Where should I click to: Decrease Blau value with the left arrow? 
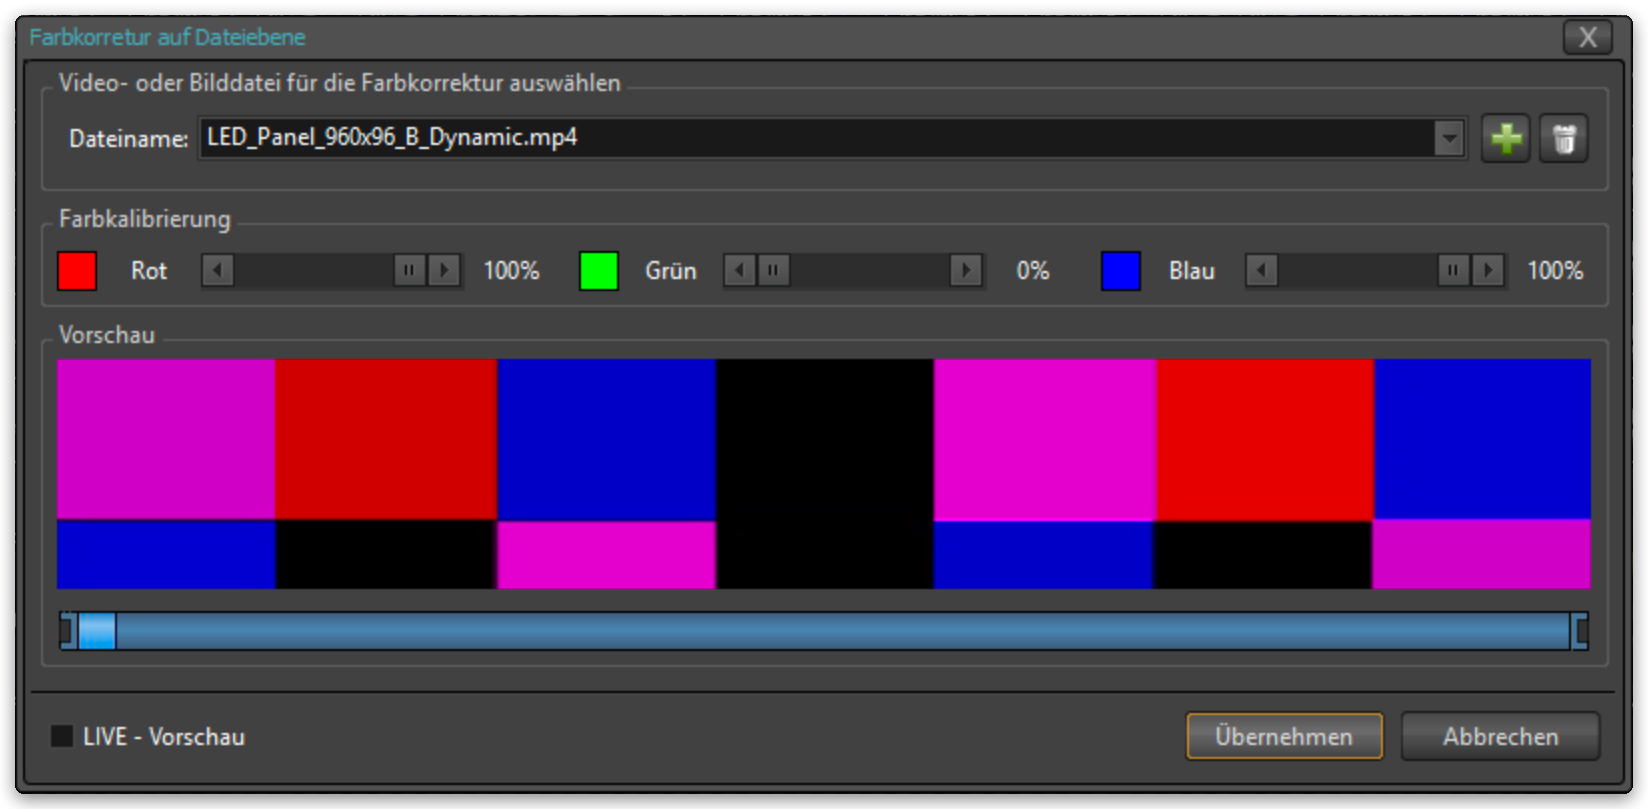(1262, 271)
